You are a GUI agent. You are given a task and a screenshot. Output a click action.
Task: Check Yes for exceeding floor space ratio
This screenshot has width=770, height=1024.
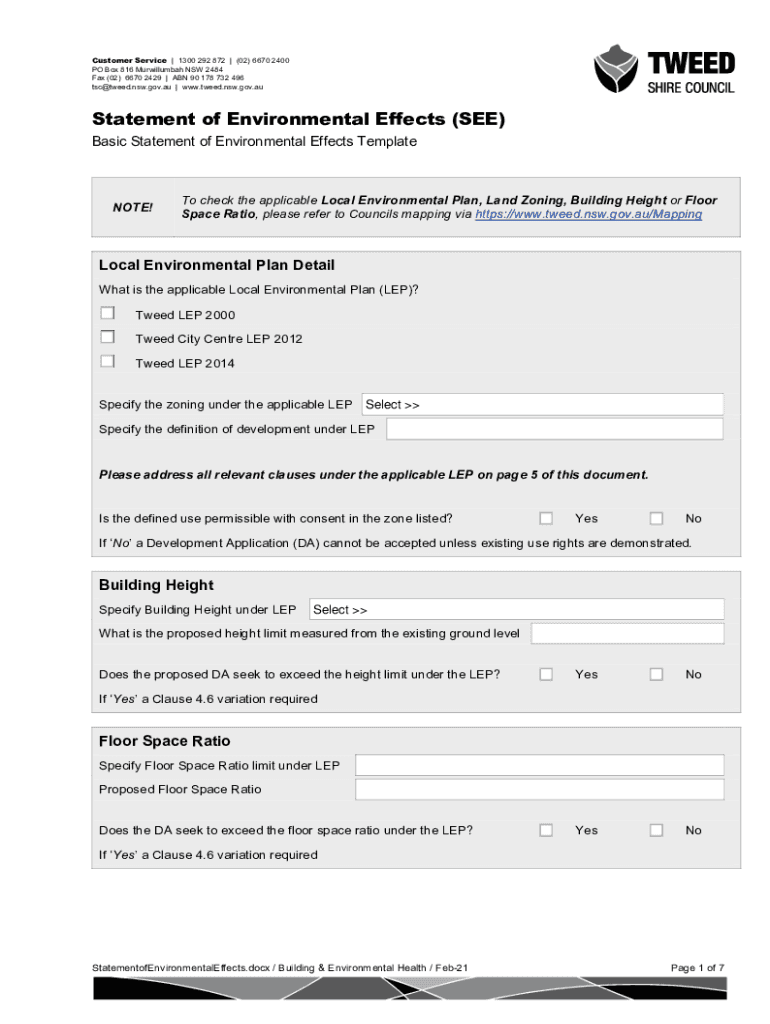point(546,830)
